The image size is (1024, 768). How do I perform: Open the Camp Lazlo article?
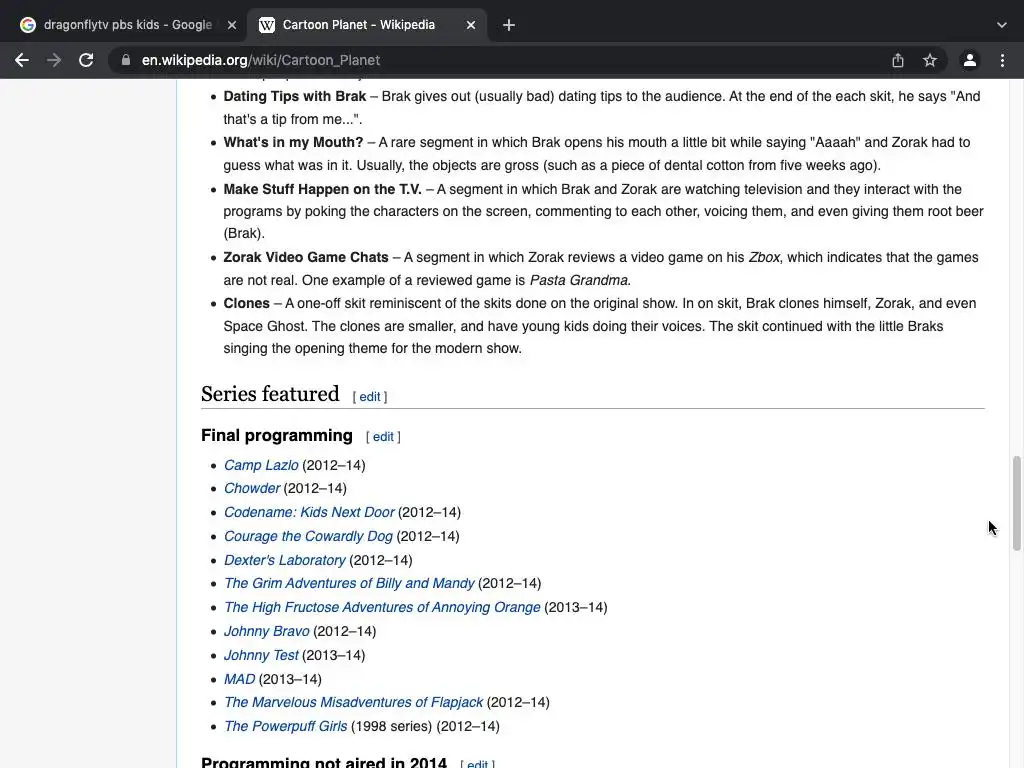261,465
